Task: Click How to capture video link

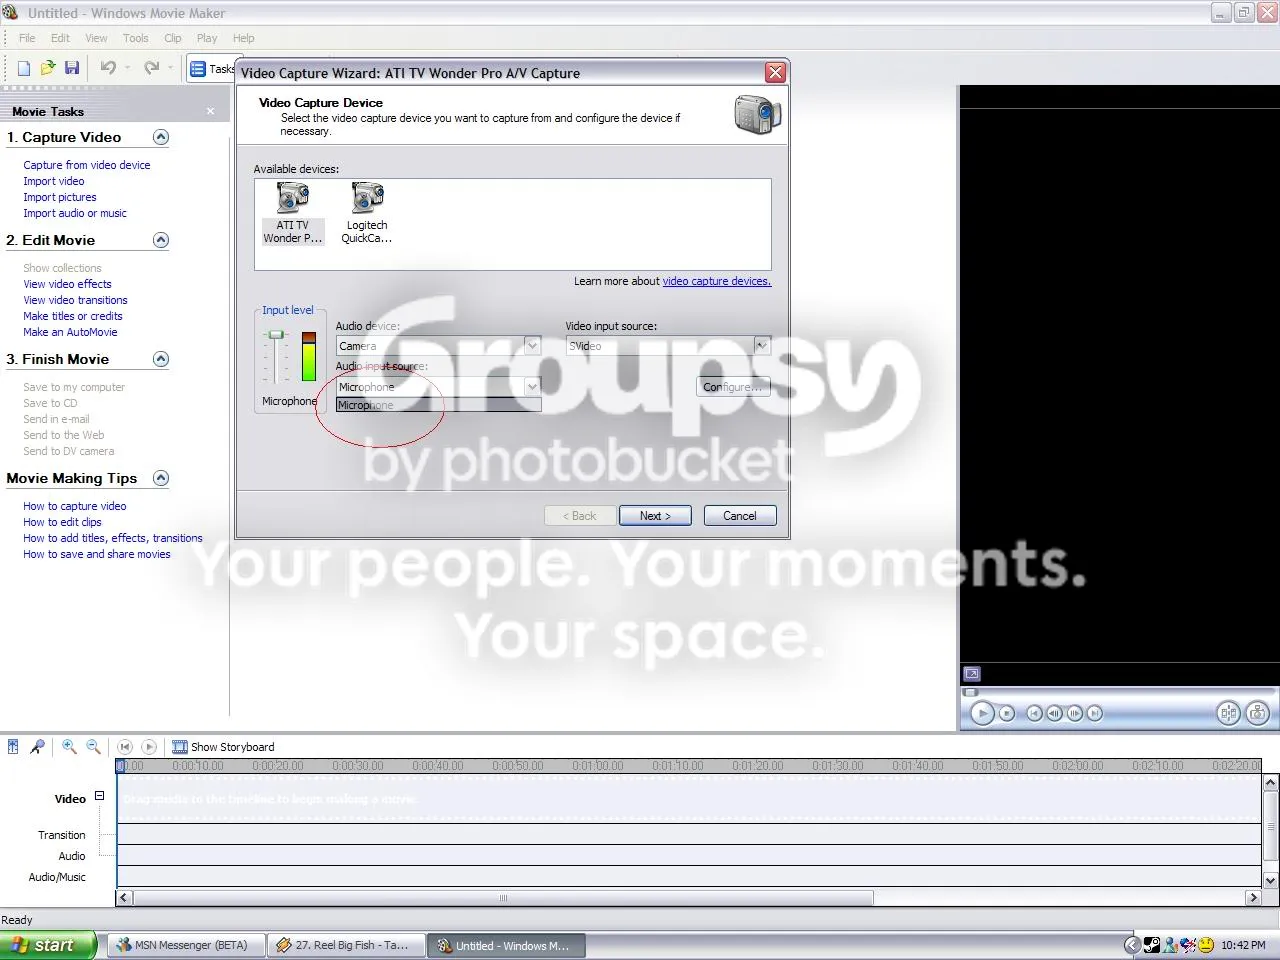Action: click(x=75, y=506)
